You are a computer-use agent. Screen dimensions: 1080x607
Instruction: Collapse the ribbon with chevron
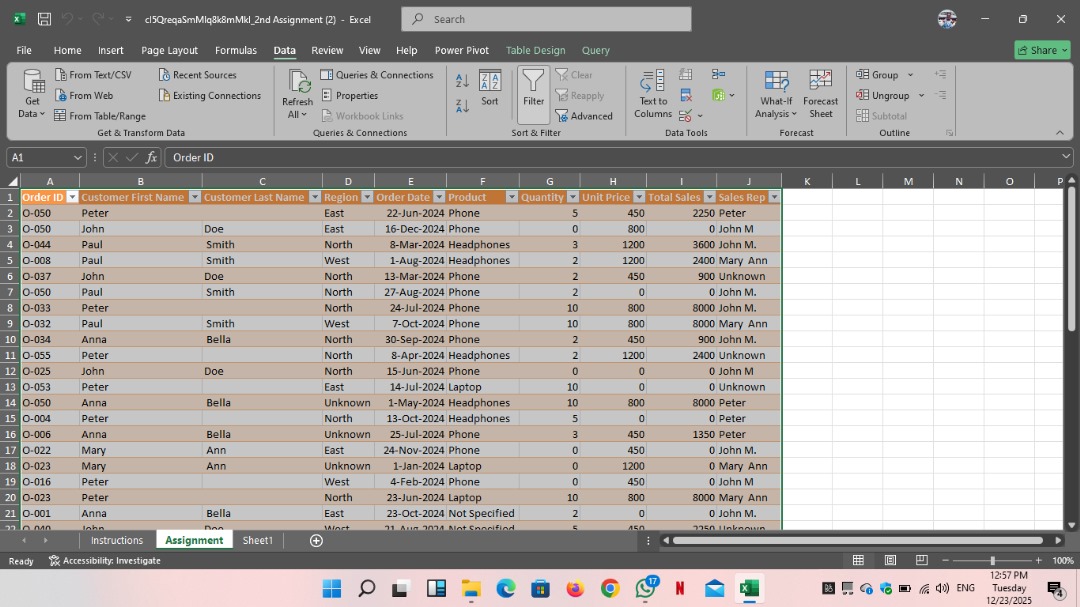click(1059, 133)
